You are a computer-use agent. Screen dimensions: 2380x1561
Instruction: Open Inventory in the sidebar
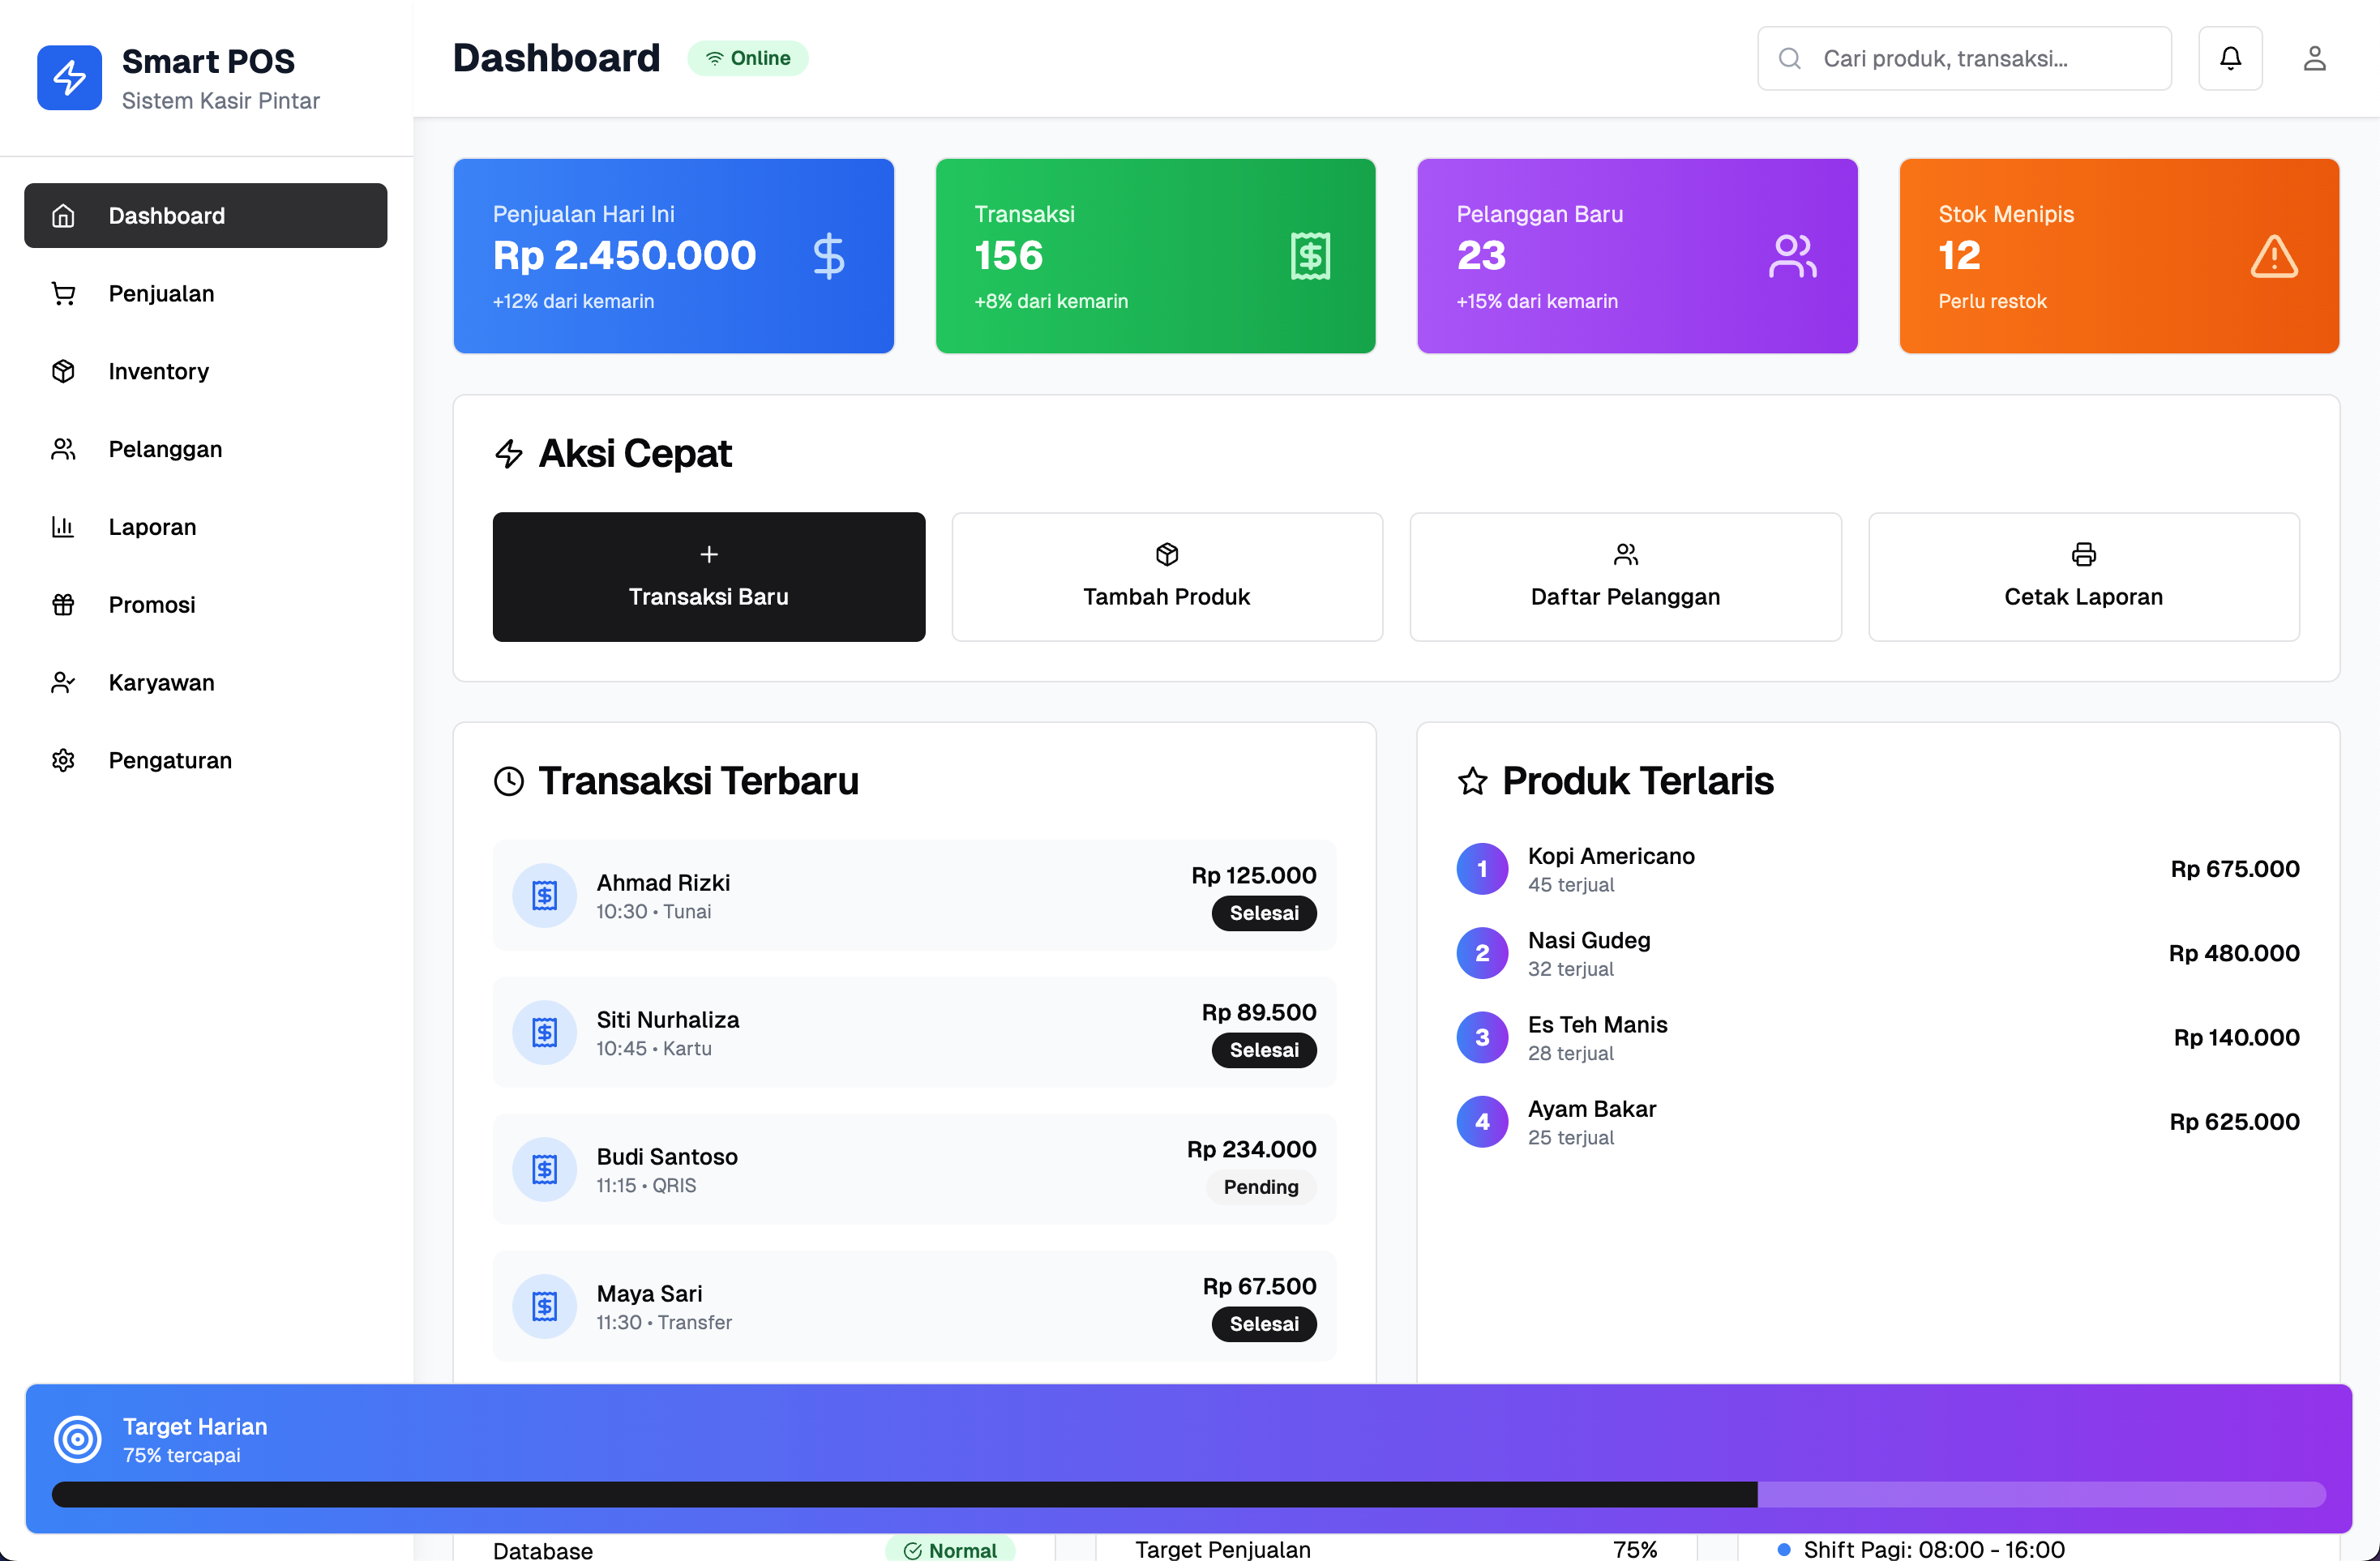coord(206,372)
